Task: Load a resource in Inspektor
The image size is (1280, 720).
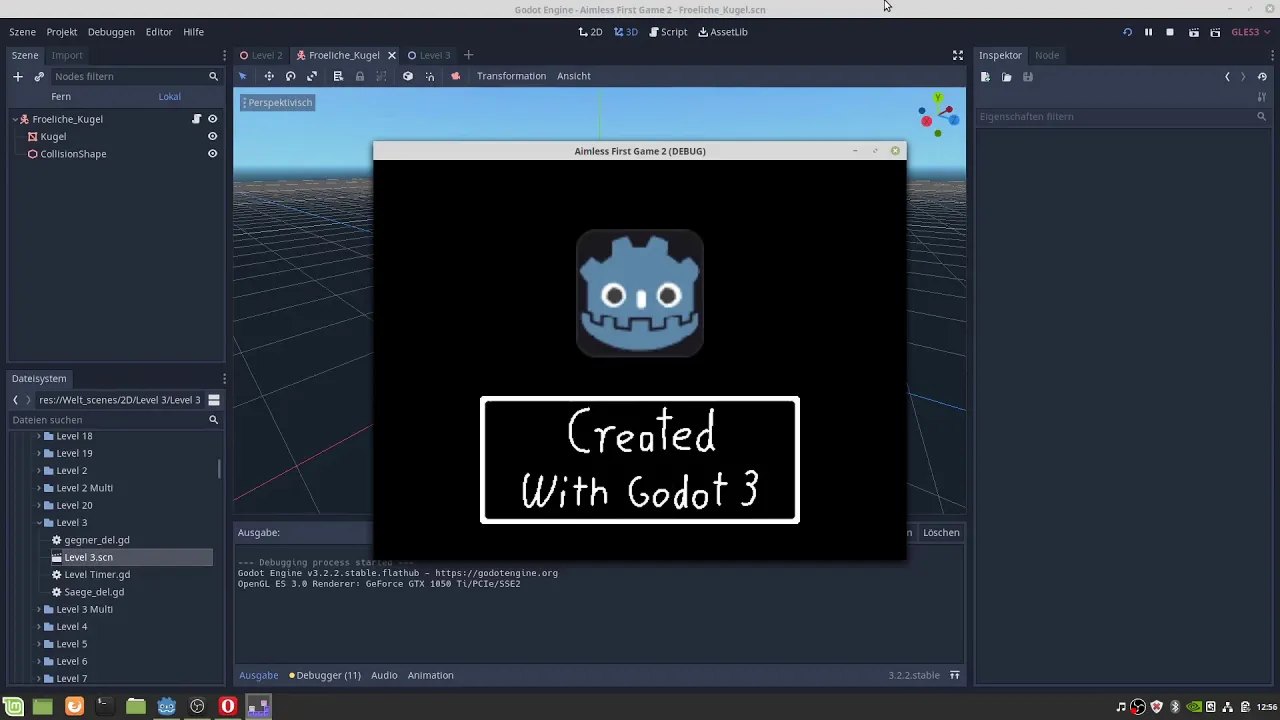Action: point(1006,77)
